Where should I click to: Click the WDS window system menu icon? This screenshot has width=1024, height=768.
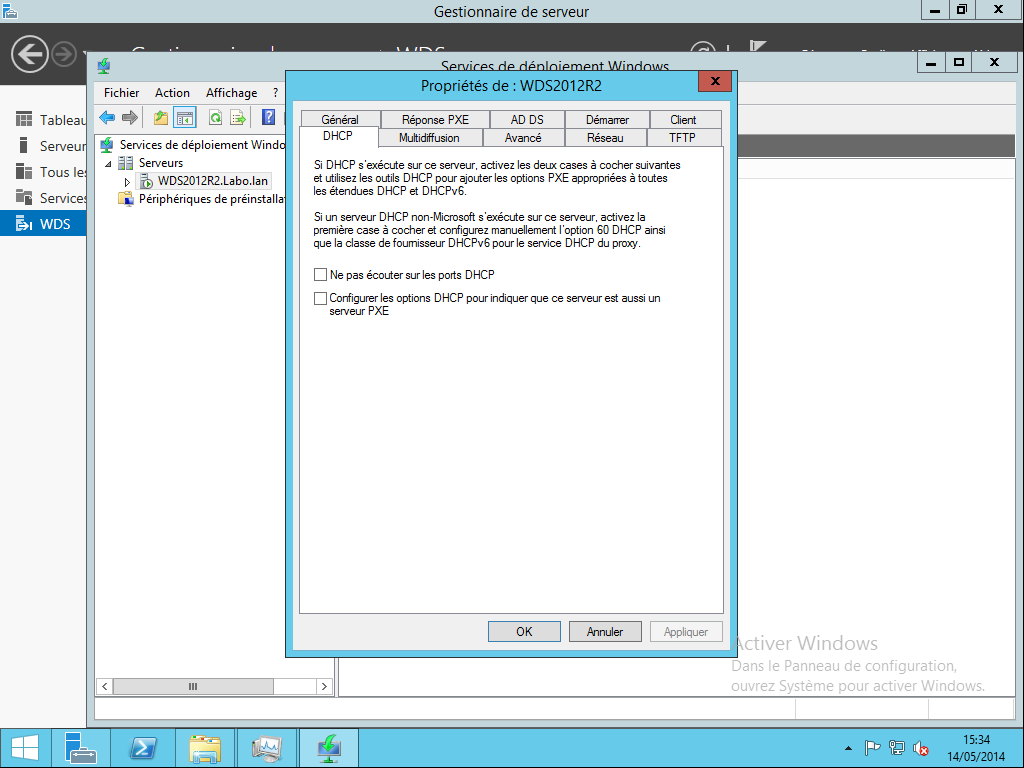pos(104,65)
